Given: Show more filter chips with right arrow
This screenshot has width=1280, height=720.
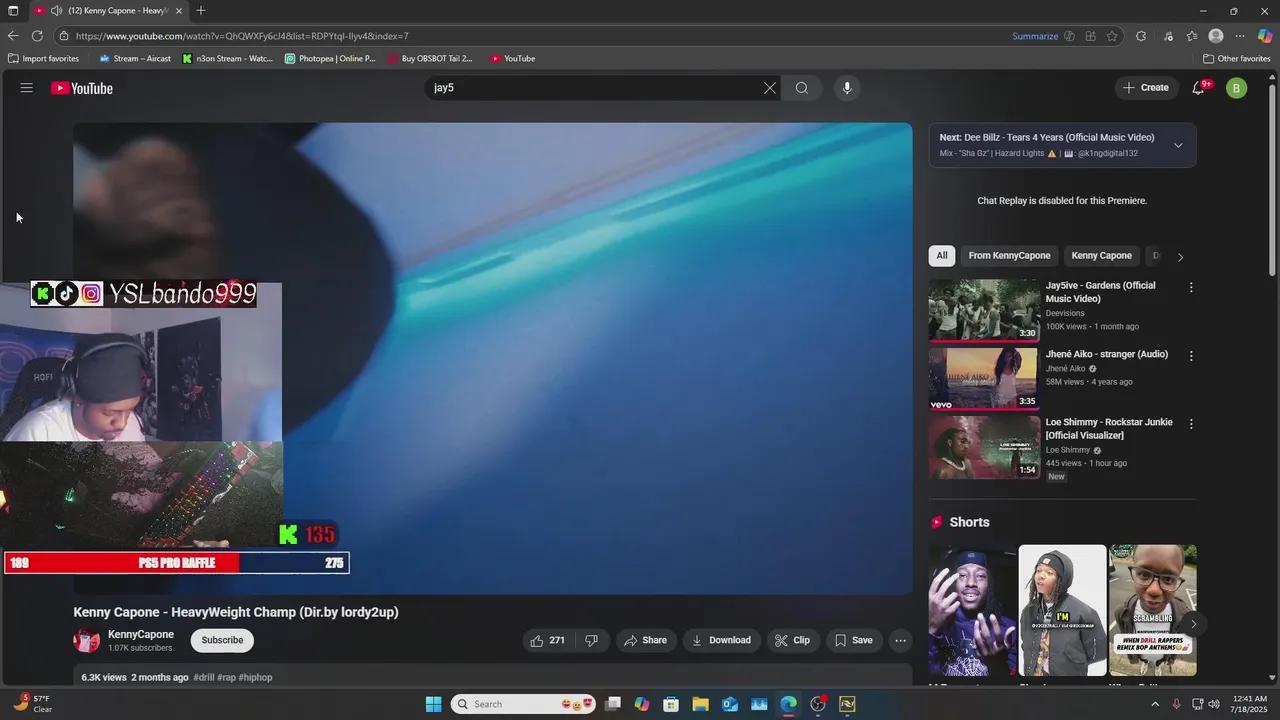Looking at the screenshot, I should click(x=1180, y=257).
